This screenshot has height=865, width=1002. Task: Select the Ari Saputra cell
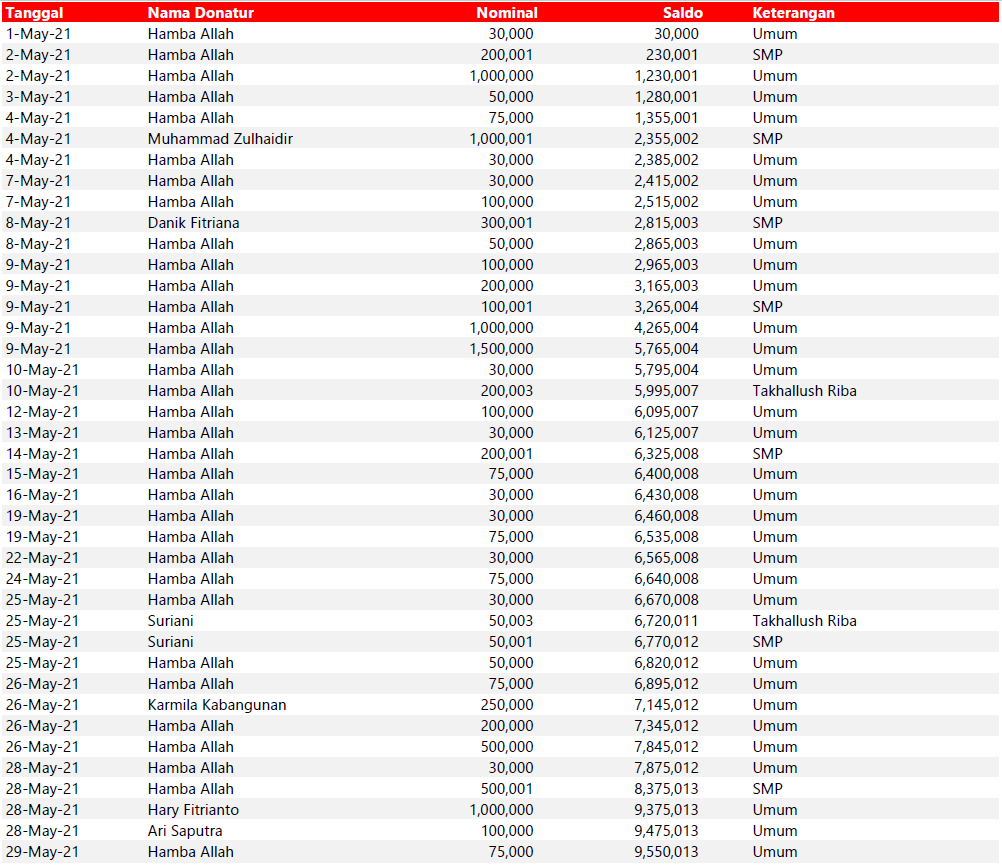pos(185,831)
